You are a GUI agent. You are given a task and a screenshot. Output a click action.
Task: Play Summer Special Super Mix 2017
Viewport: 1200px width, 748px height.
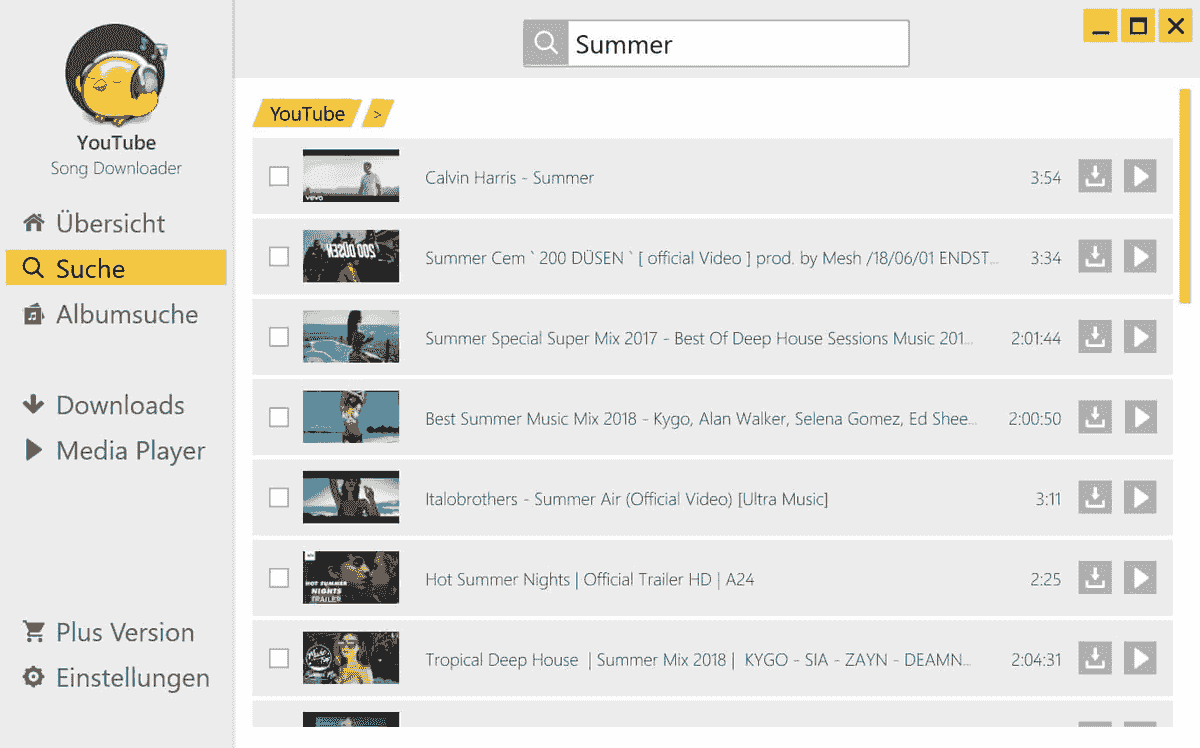click(x=1140, y=337)
